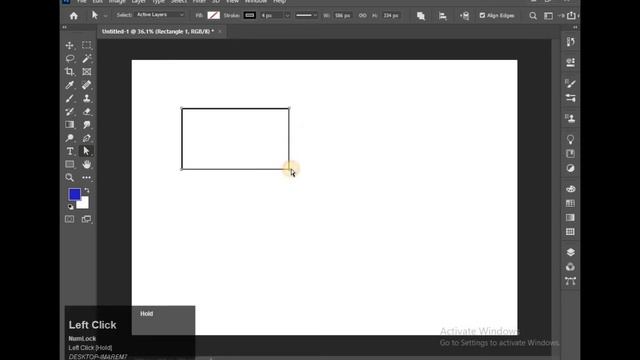This screenshot has width=640, height=360.
Task: Select the Dodge tool
Action: [x=70, y=138]
